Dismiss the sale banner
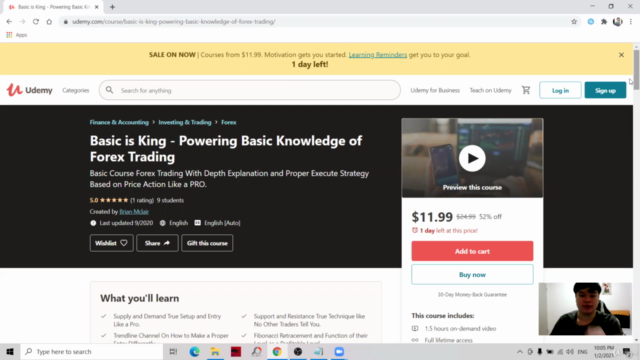Image resolution: width=640 pixels, height=360 pixels. tap(621, 55)
